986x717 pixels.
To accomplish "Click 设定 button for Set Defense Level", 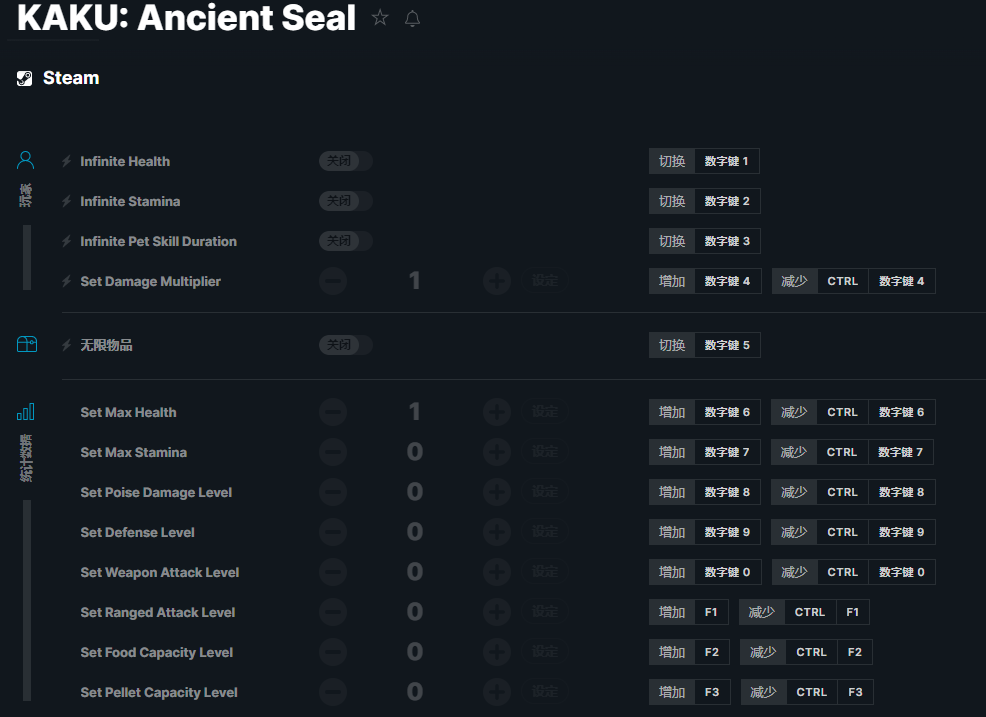I will click(545, 532).
